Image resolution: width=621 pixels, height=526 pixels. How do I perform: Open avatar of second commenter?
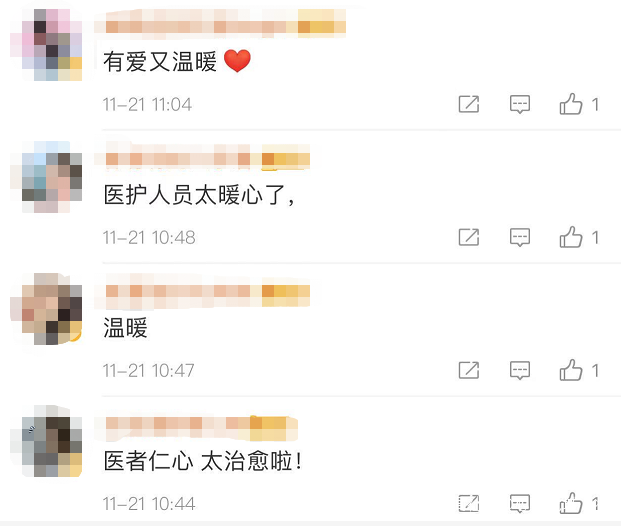tap(46, 177)
